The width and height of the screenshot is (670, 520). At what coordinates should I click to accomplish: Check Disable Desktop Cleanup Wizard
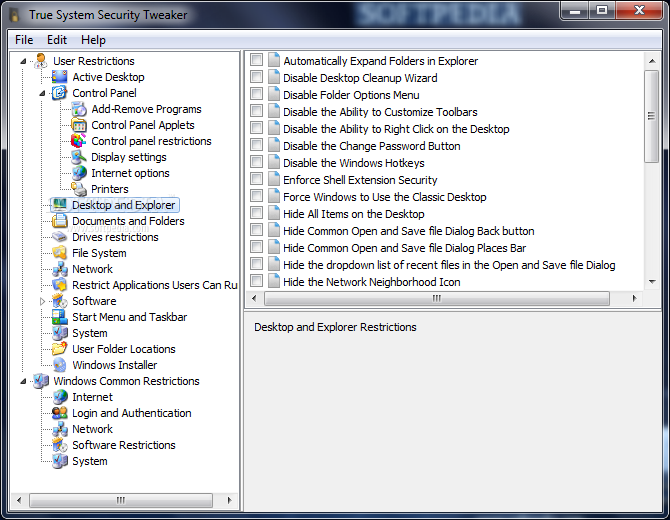point(256,77)
